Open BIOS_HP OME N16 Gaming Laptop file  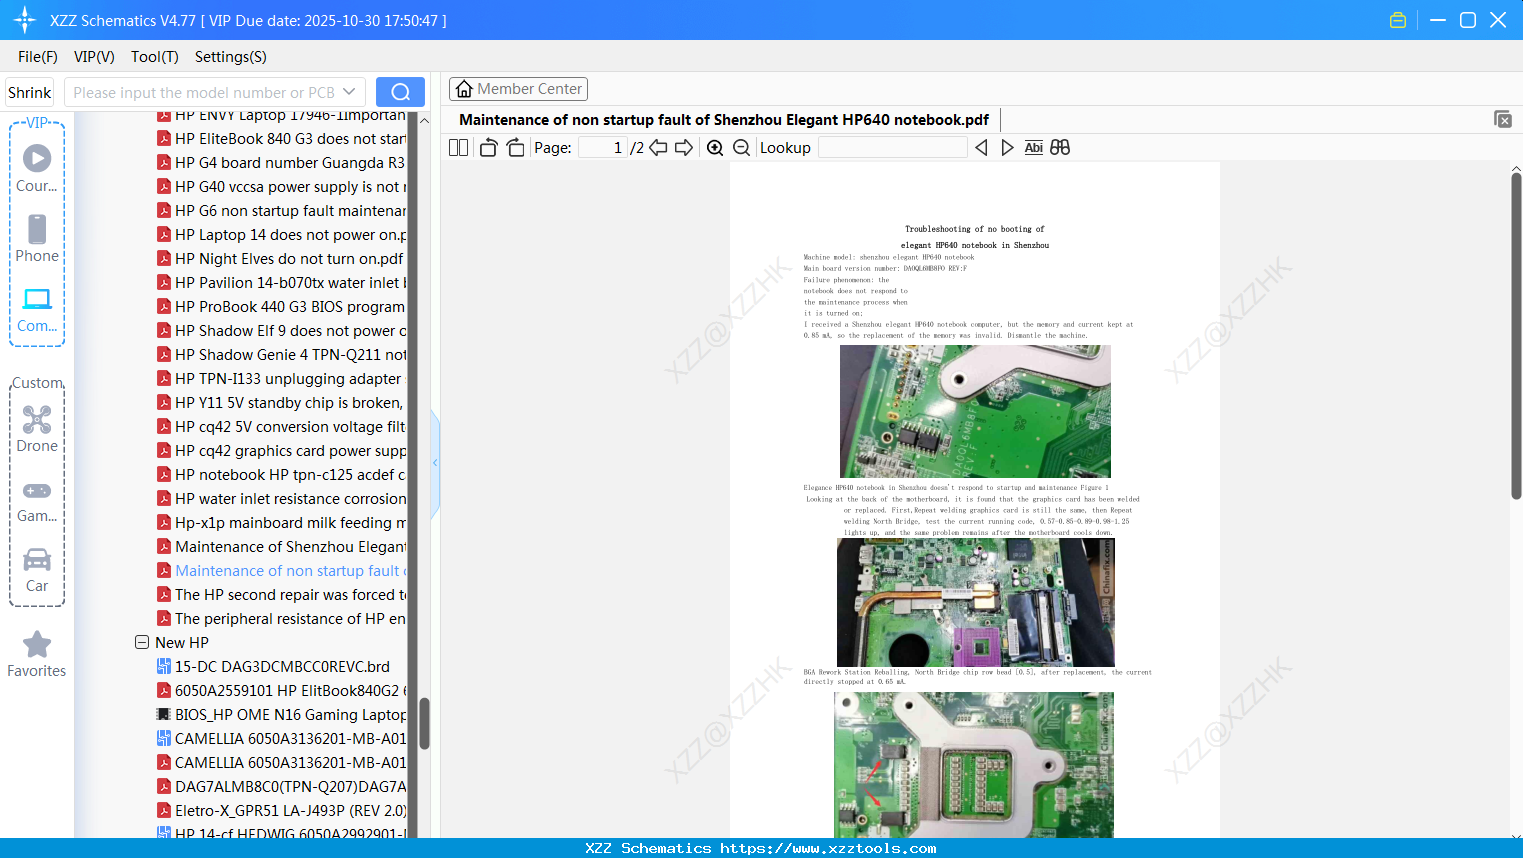pyautogui.click(x=281, y=715)
